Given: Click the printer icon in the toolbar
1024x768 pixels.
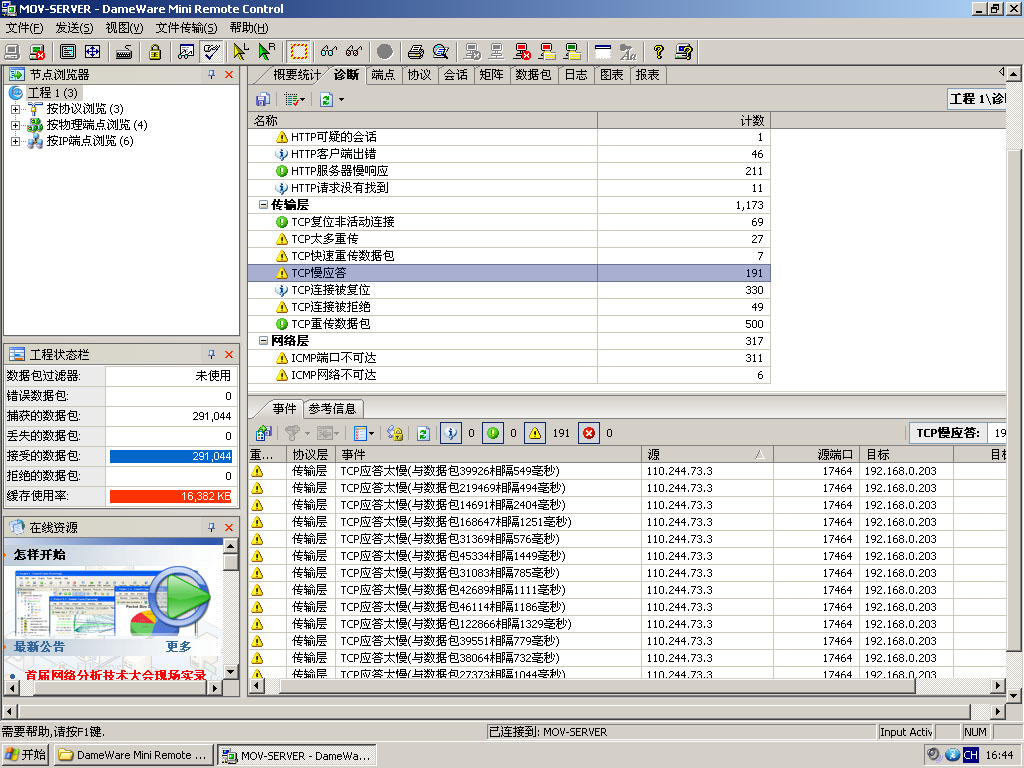Looking at the screenshot, I should point(415,51).
